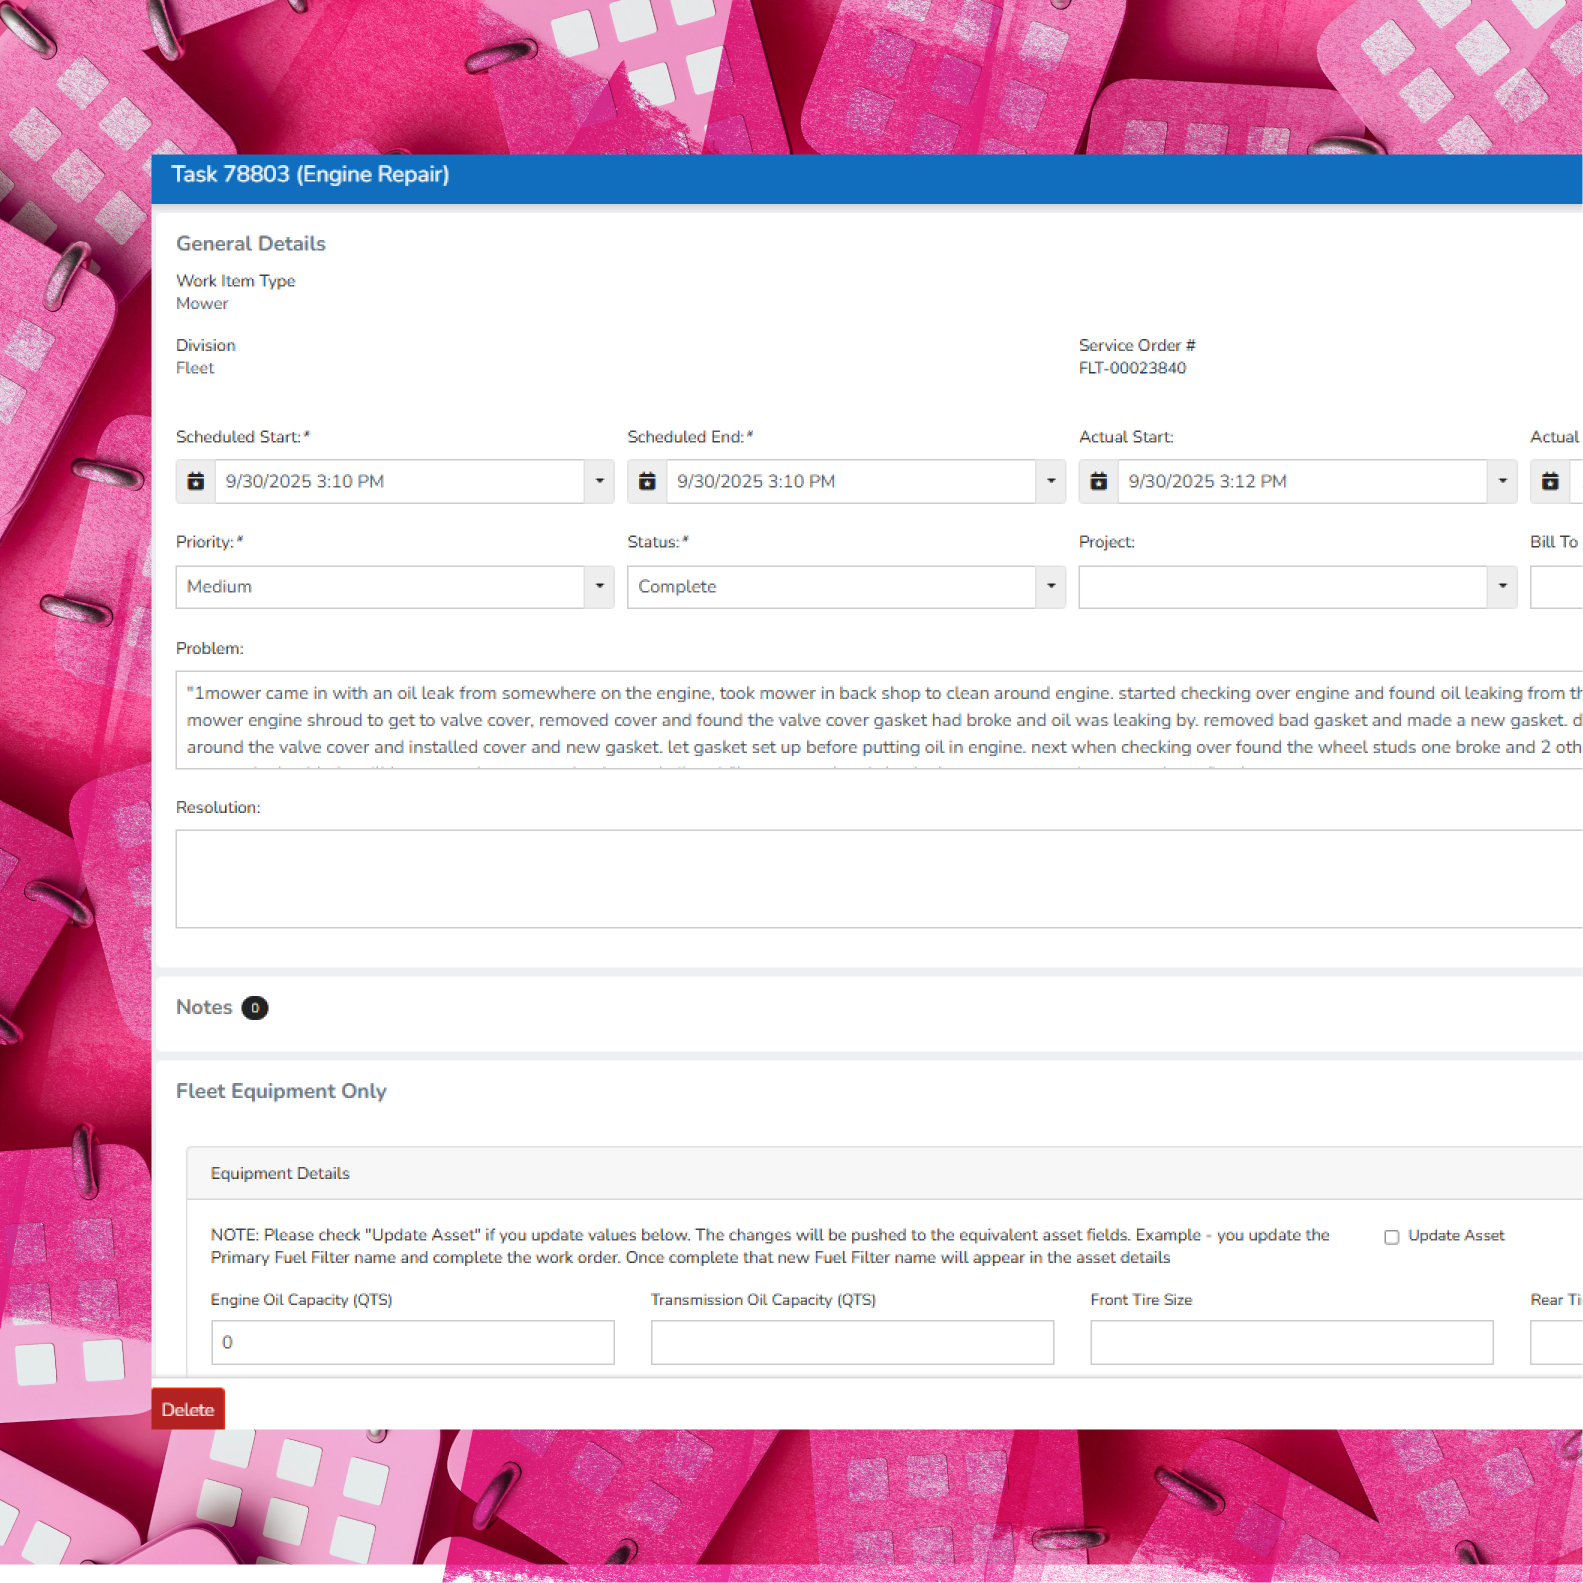Click the Scheduled End calendar icon
The width and height of the screenshot is (1583, 1583).
pyautogui.click(x=647, y=482)
